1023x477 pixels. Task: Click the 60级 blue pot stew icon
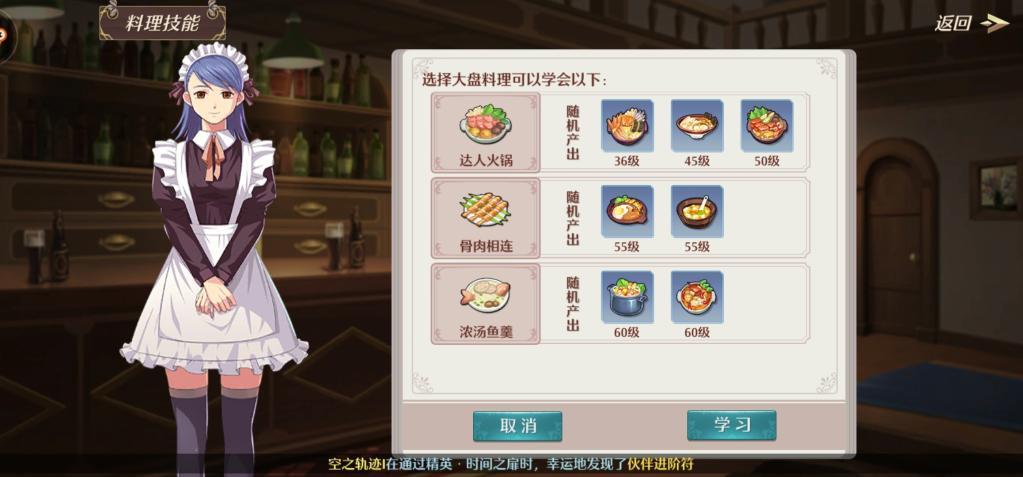click(x=627, y=297)
